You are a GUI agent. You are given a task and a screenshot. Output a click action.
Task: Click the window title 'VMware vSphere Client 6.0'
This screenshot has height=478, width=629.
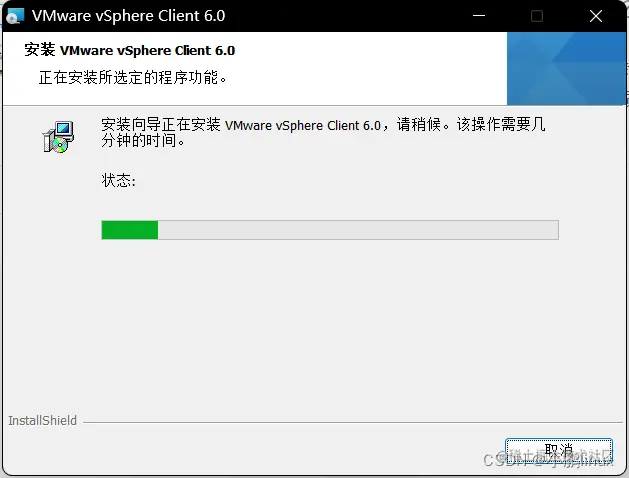pyautogui.click(x=128, y=16)
